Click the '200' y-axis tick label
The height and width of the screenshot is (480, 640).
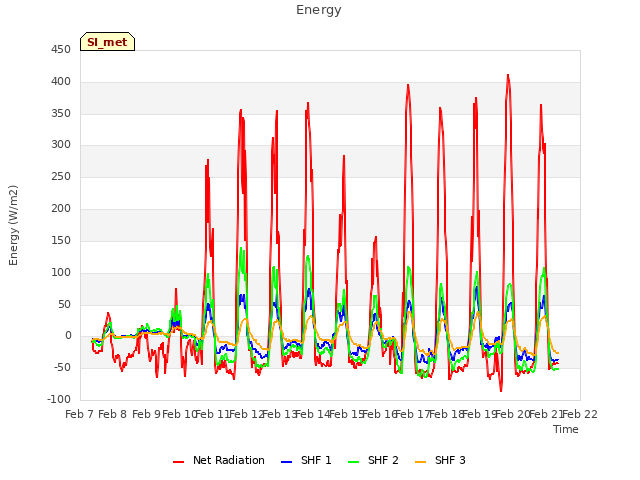pyautogui.click(x=61, y=209)
